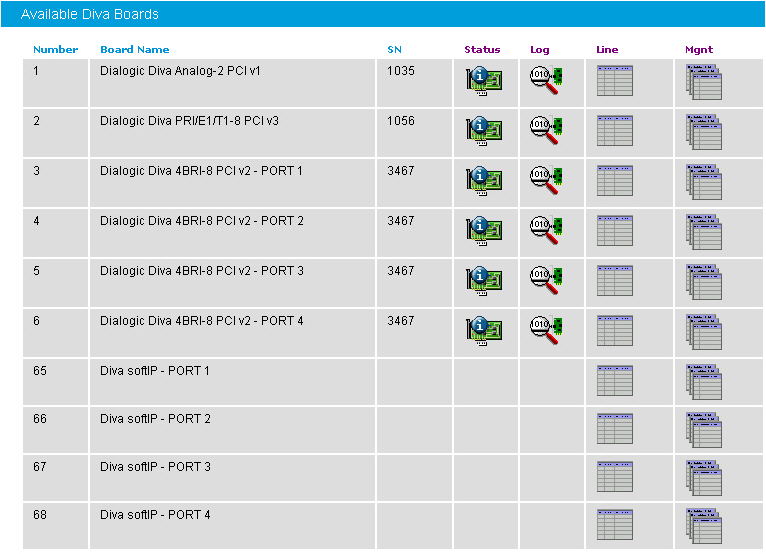The width and height of the screenshot is (766, 554).
Task: Click the Board Name column header
Action: tap(135, 50)
